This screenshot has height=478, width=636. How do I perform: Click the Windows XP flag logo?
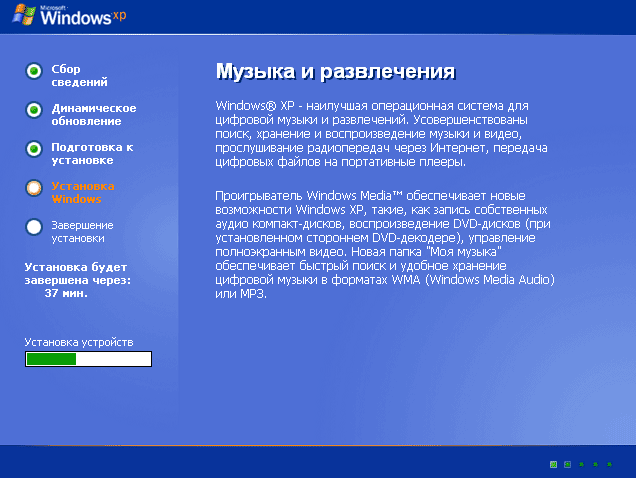(24, 15)
